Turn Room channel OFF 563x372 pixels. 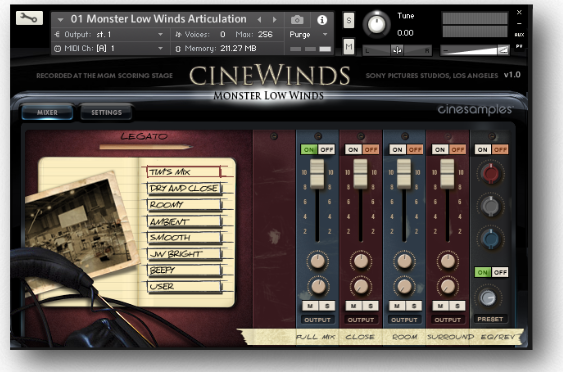click(415, 150)
